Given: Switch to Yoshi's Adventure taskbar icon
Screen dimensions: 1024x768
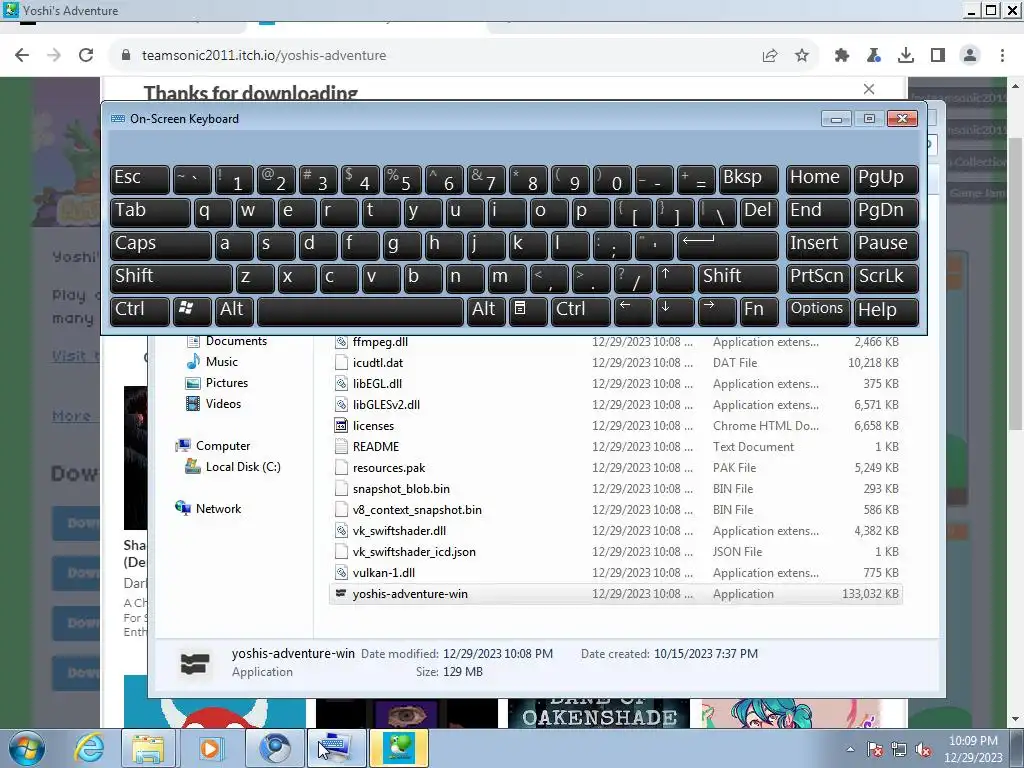Looking at the screenshot, I should [400, 748].
